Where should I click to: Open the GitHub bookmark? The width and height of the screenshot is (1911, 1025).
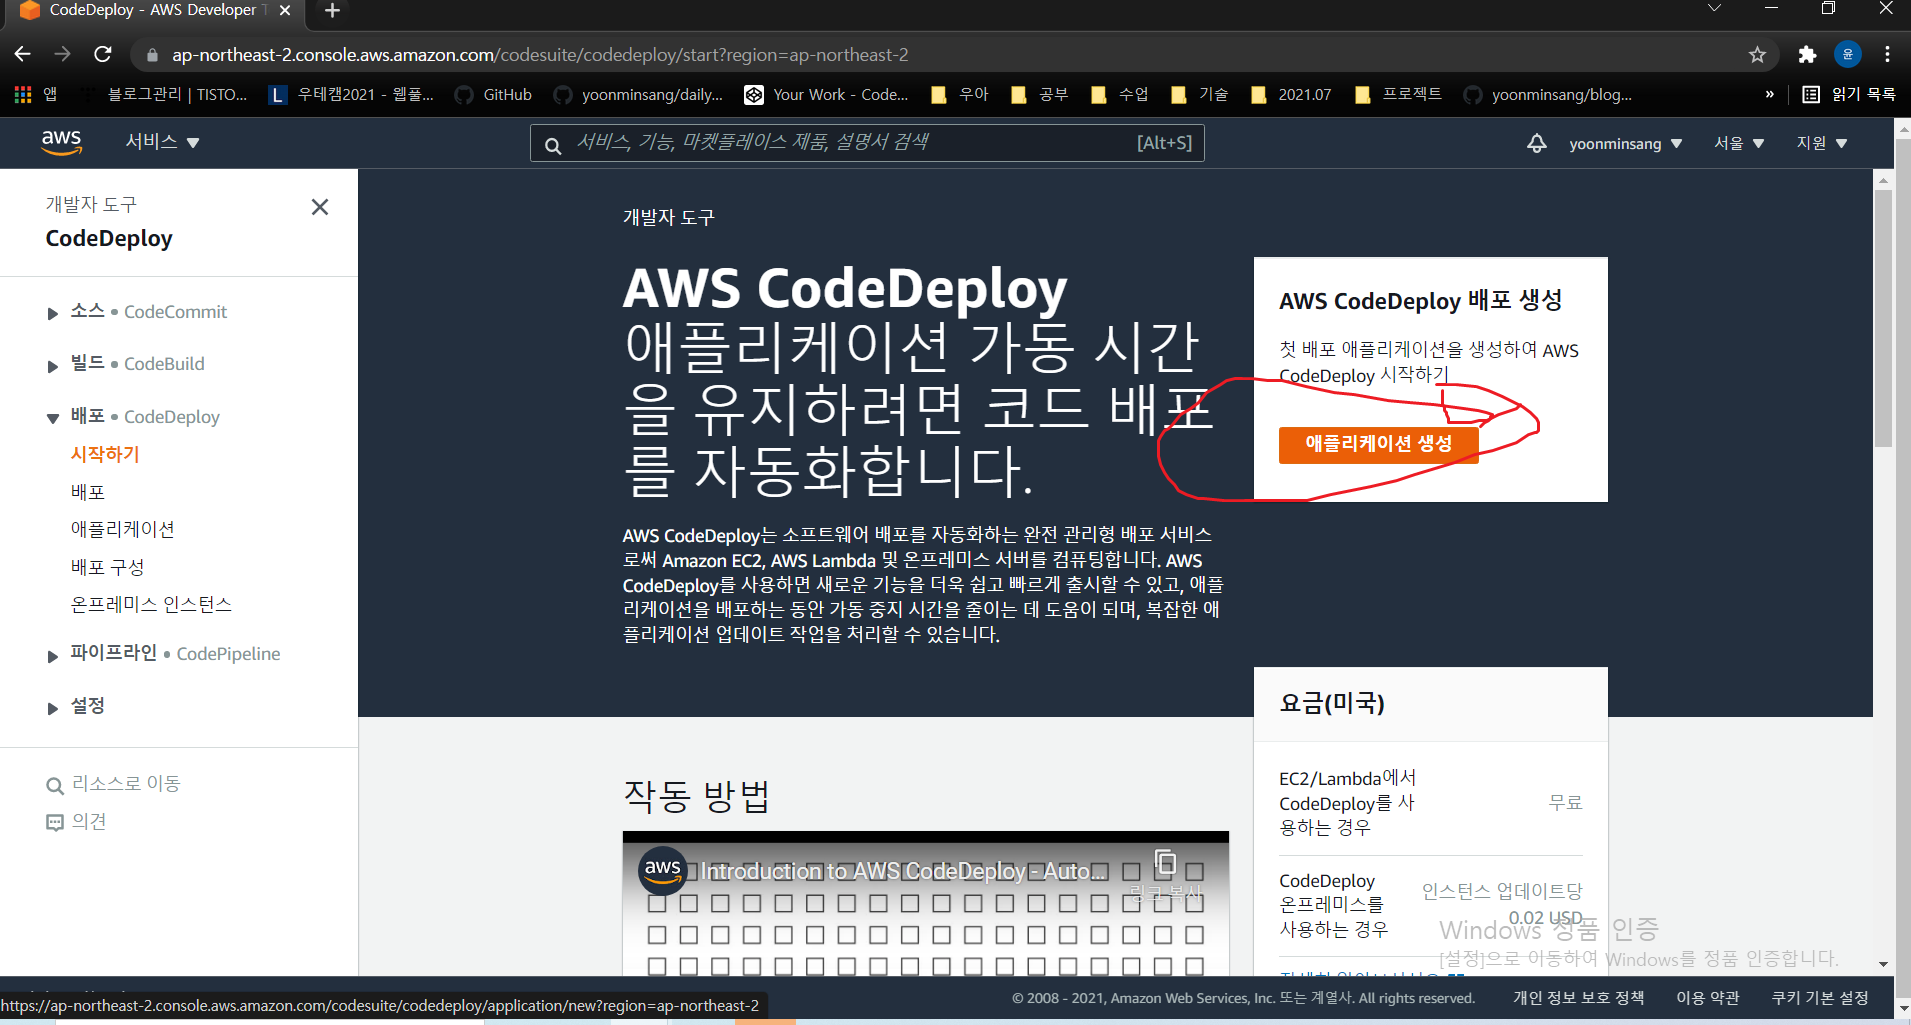tap(493, 94)
